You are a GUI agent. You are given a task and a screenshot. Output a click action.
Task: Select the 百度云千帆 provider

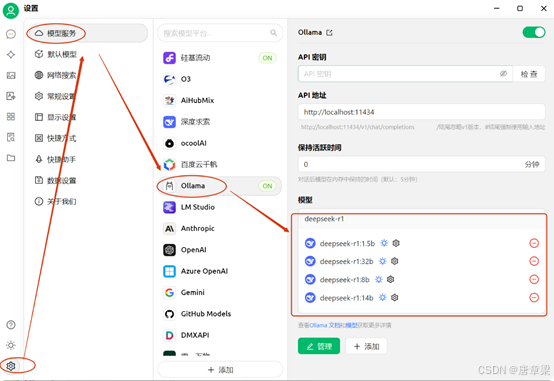tap(219, 164)
